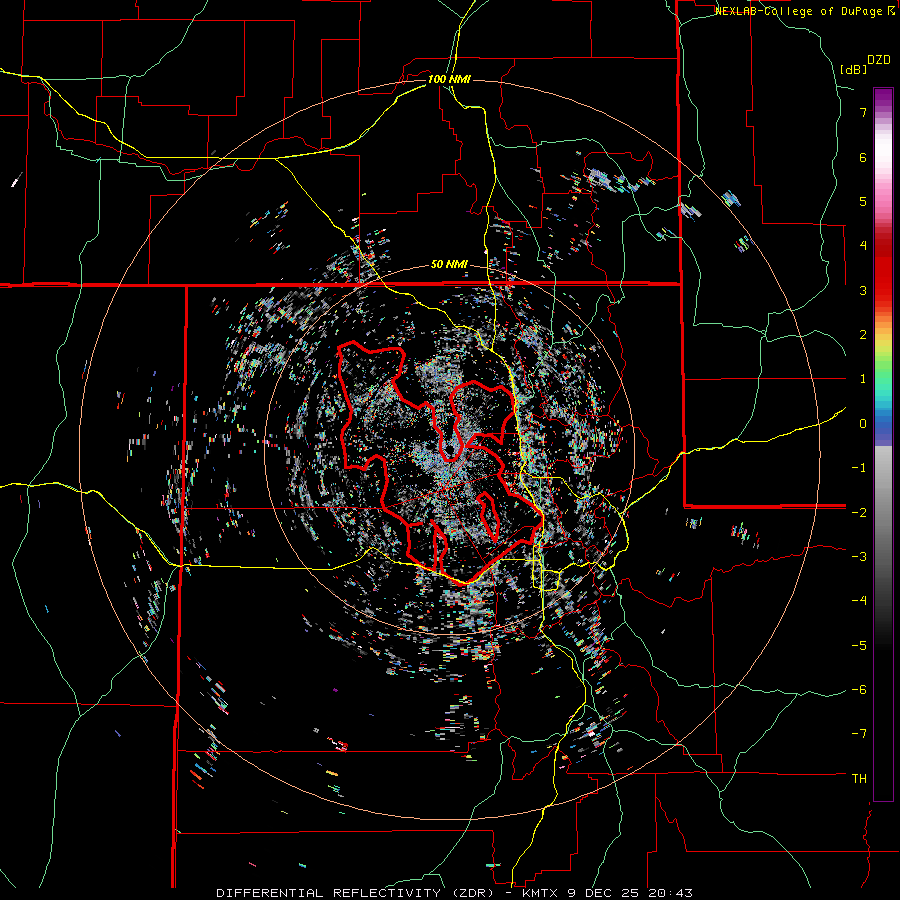900x900 pixels.
Task: Pick the -7 tick label on the scale
Action: pyautogui.click(x=859, y=734)
